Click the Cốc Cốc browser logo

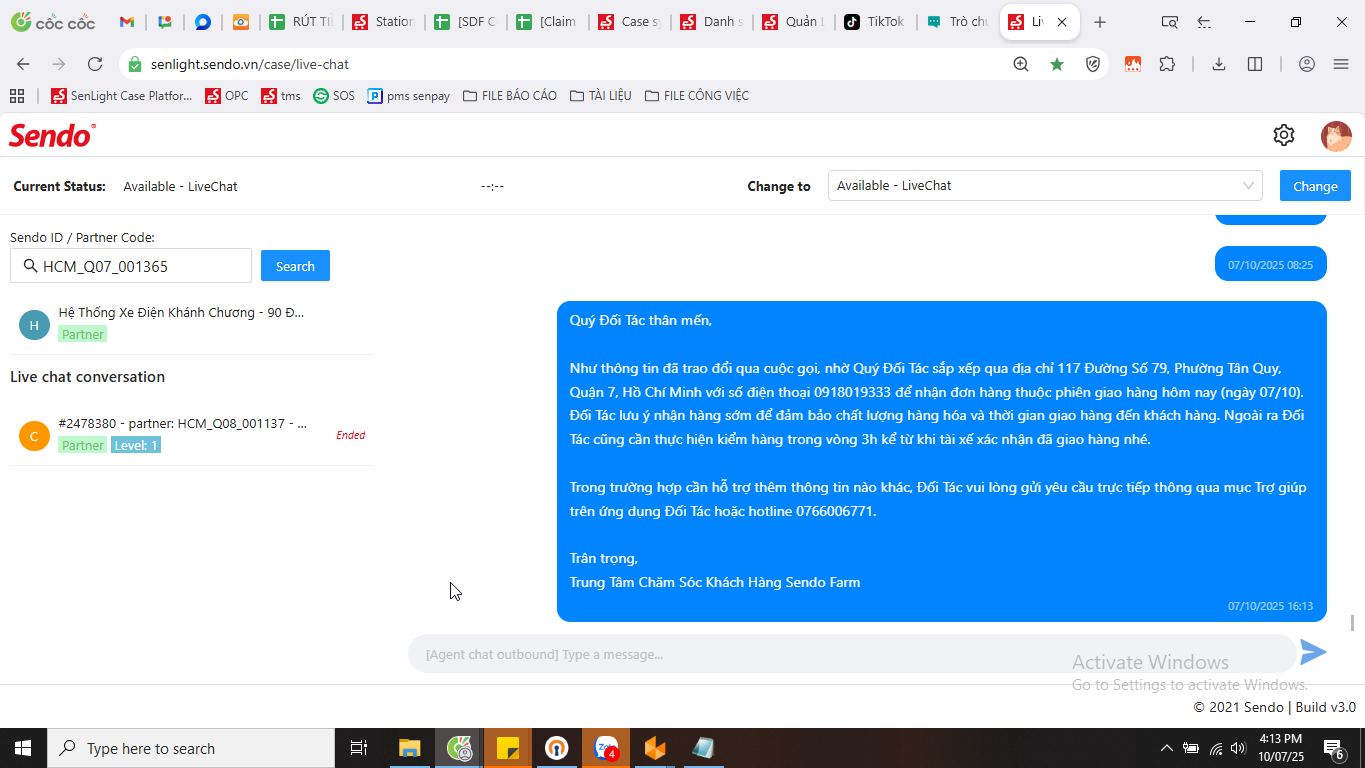[53, 22]
